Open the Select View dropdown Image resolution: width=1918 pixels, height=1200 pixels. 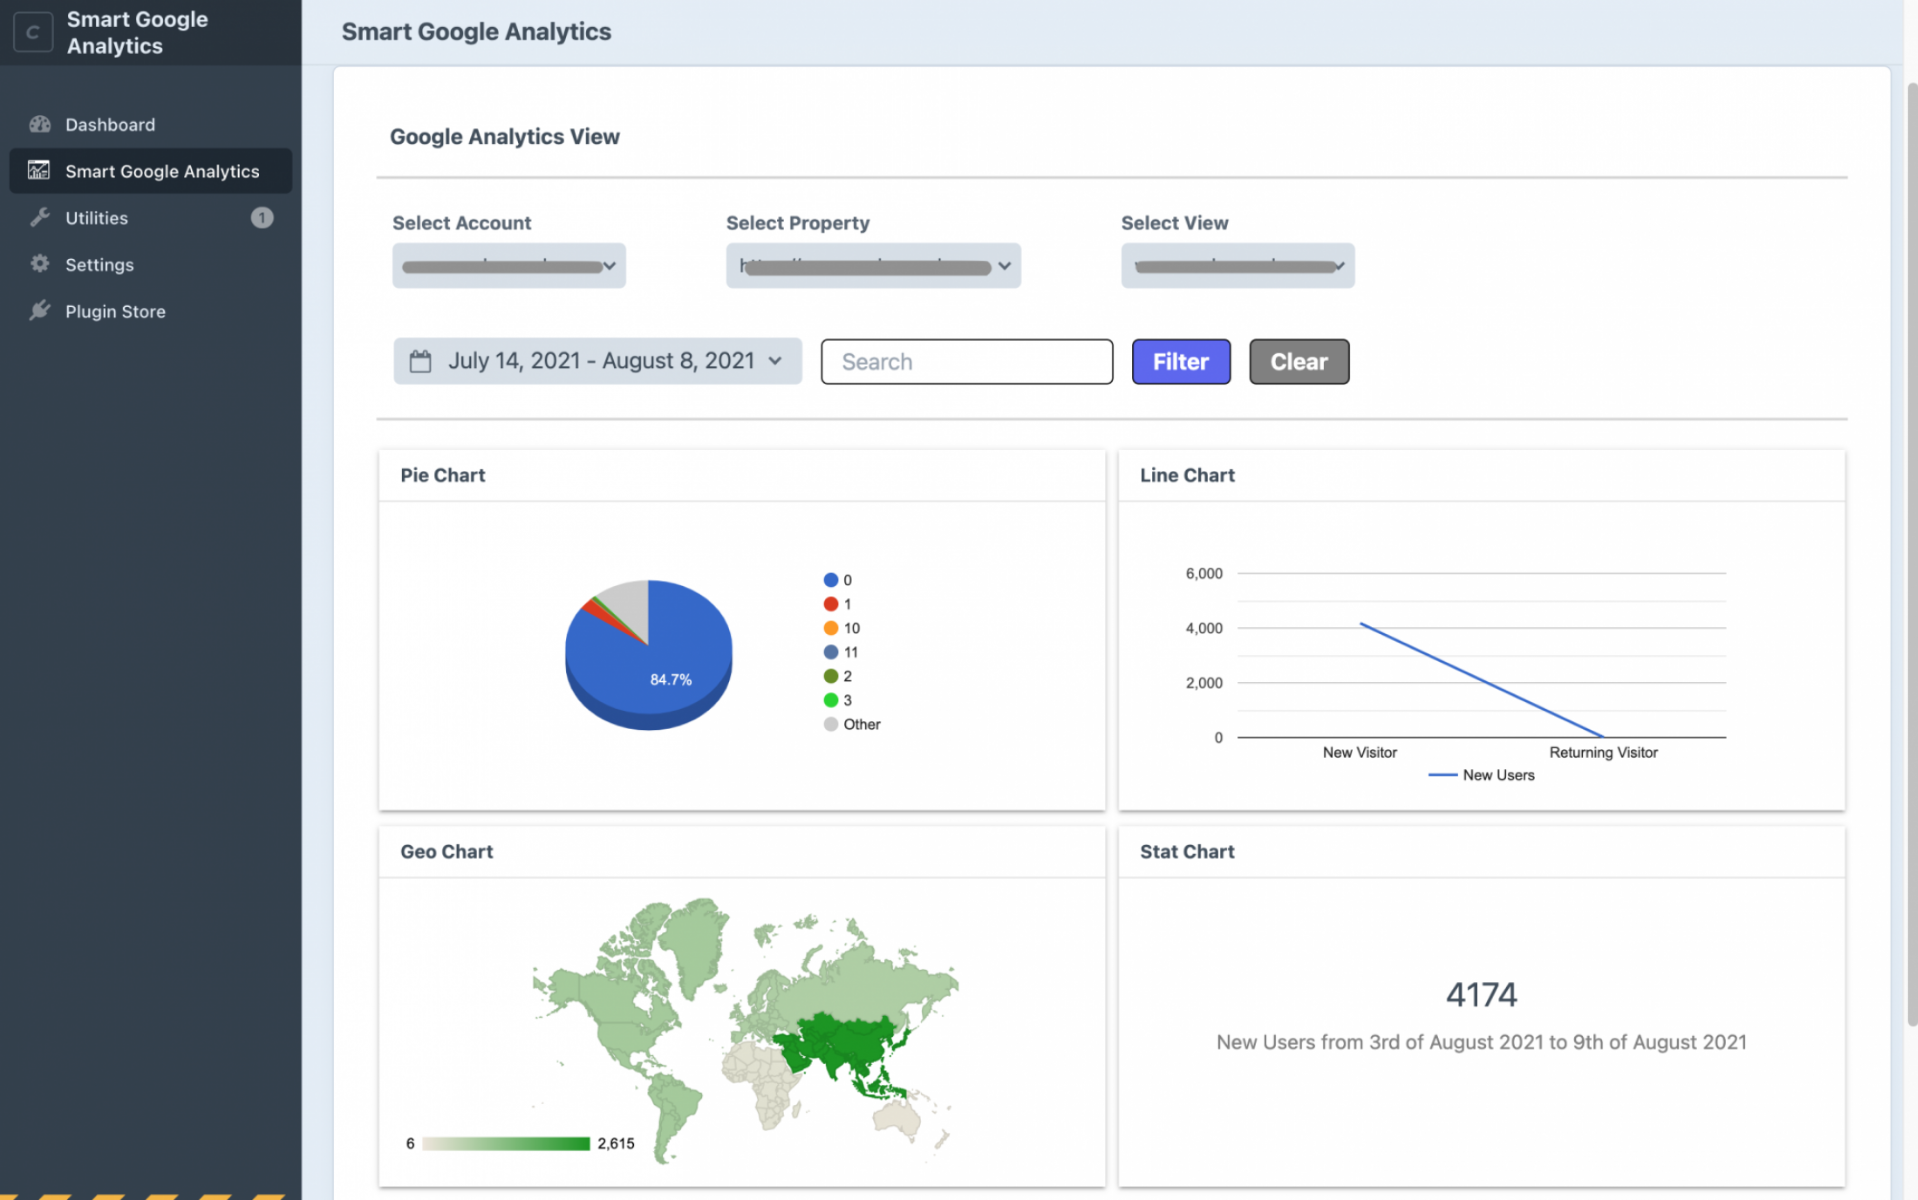coord(1237,266)
